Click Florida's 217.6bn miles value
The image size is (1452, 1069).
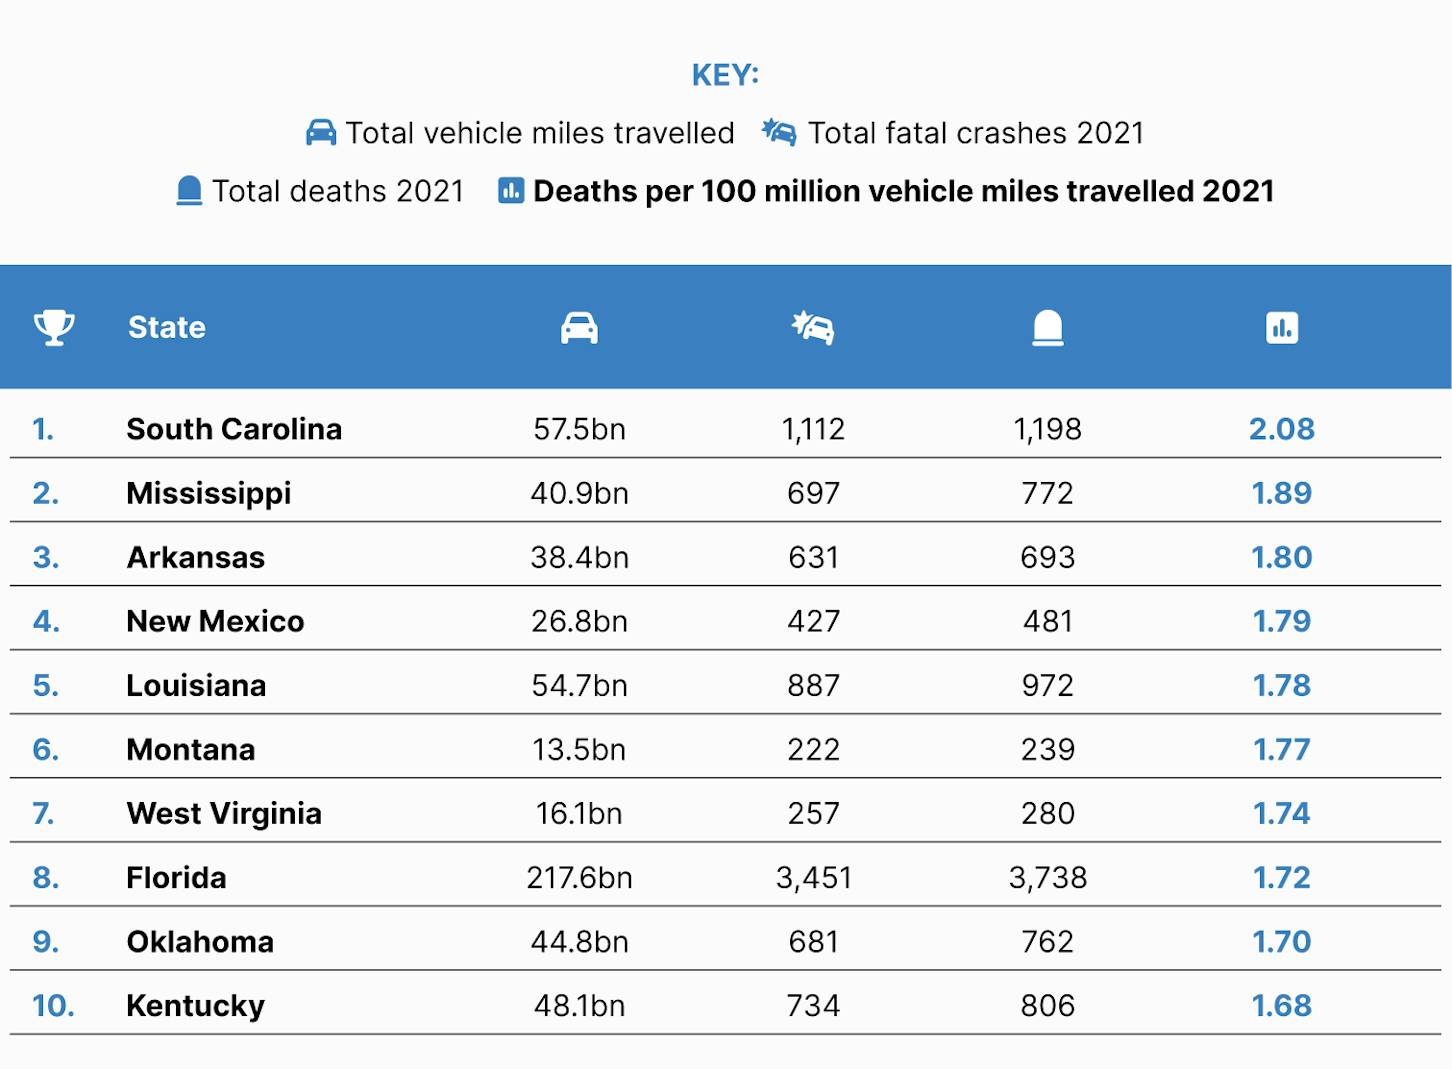[x=579, y=877]
